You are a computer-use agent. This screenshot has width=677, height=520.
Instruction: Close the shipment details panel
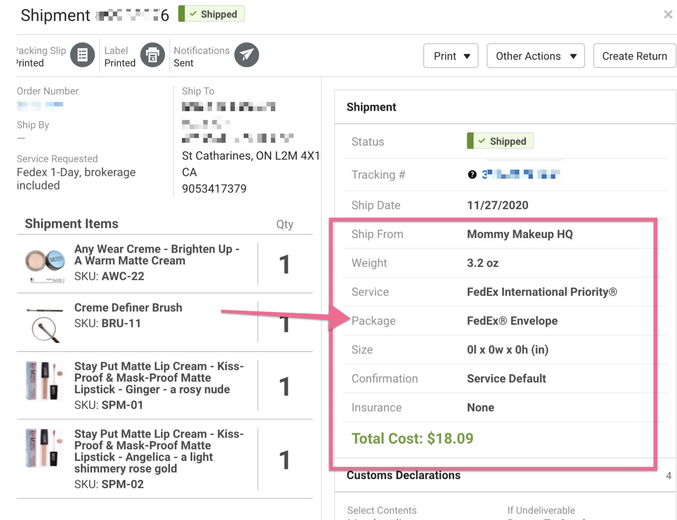pyautogui.click(x=668, y=15)
